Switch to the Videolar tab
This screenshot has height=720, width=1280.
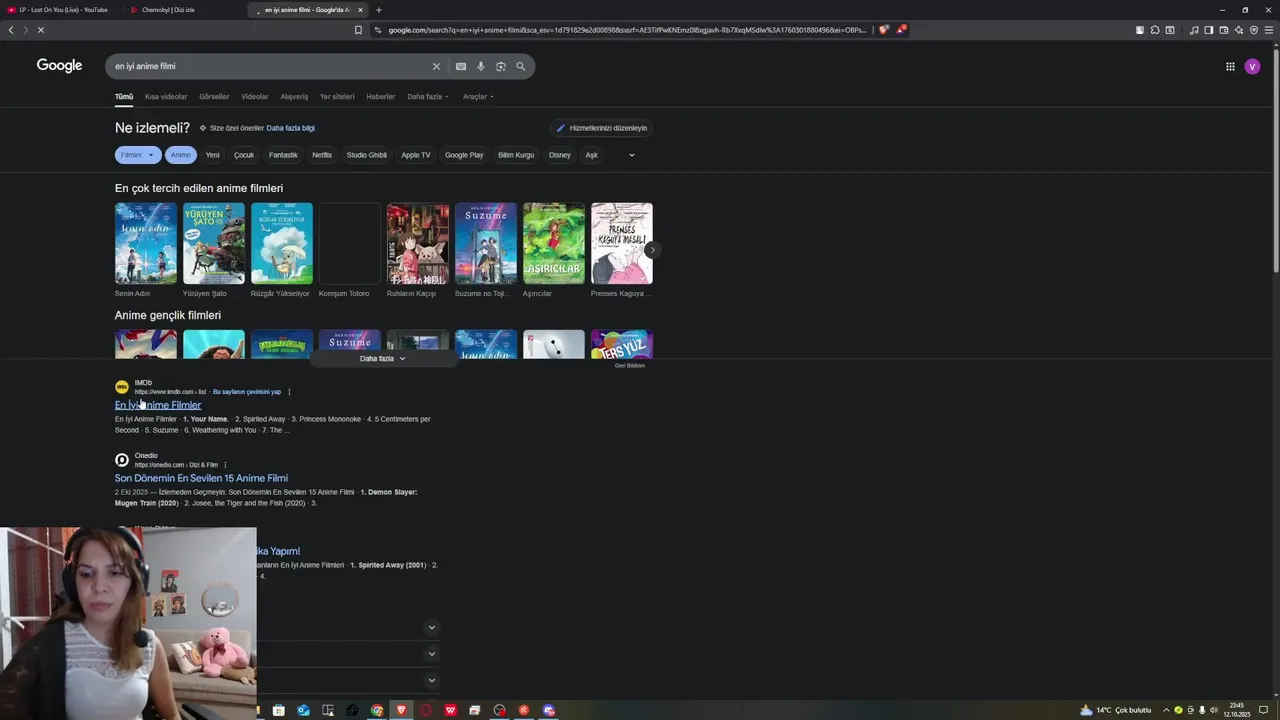[255, 97]
